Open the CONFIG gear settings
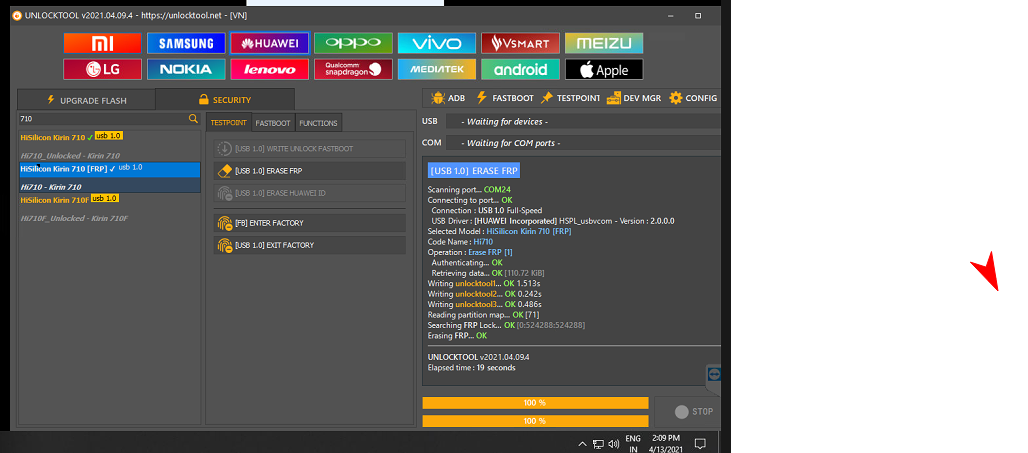Image resolution: width=1028 pixels, height=453 pixels. 693,98
